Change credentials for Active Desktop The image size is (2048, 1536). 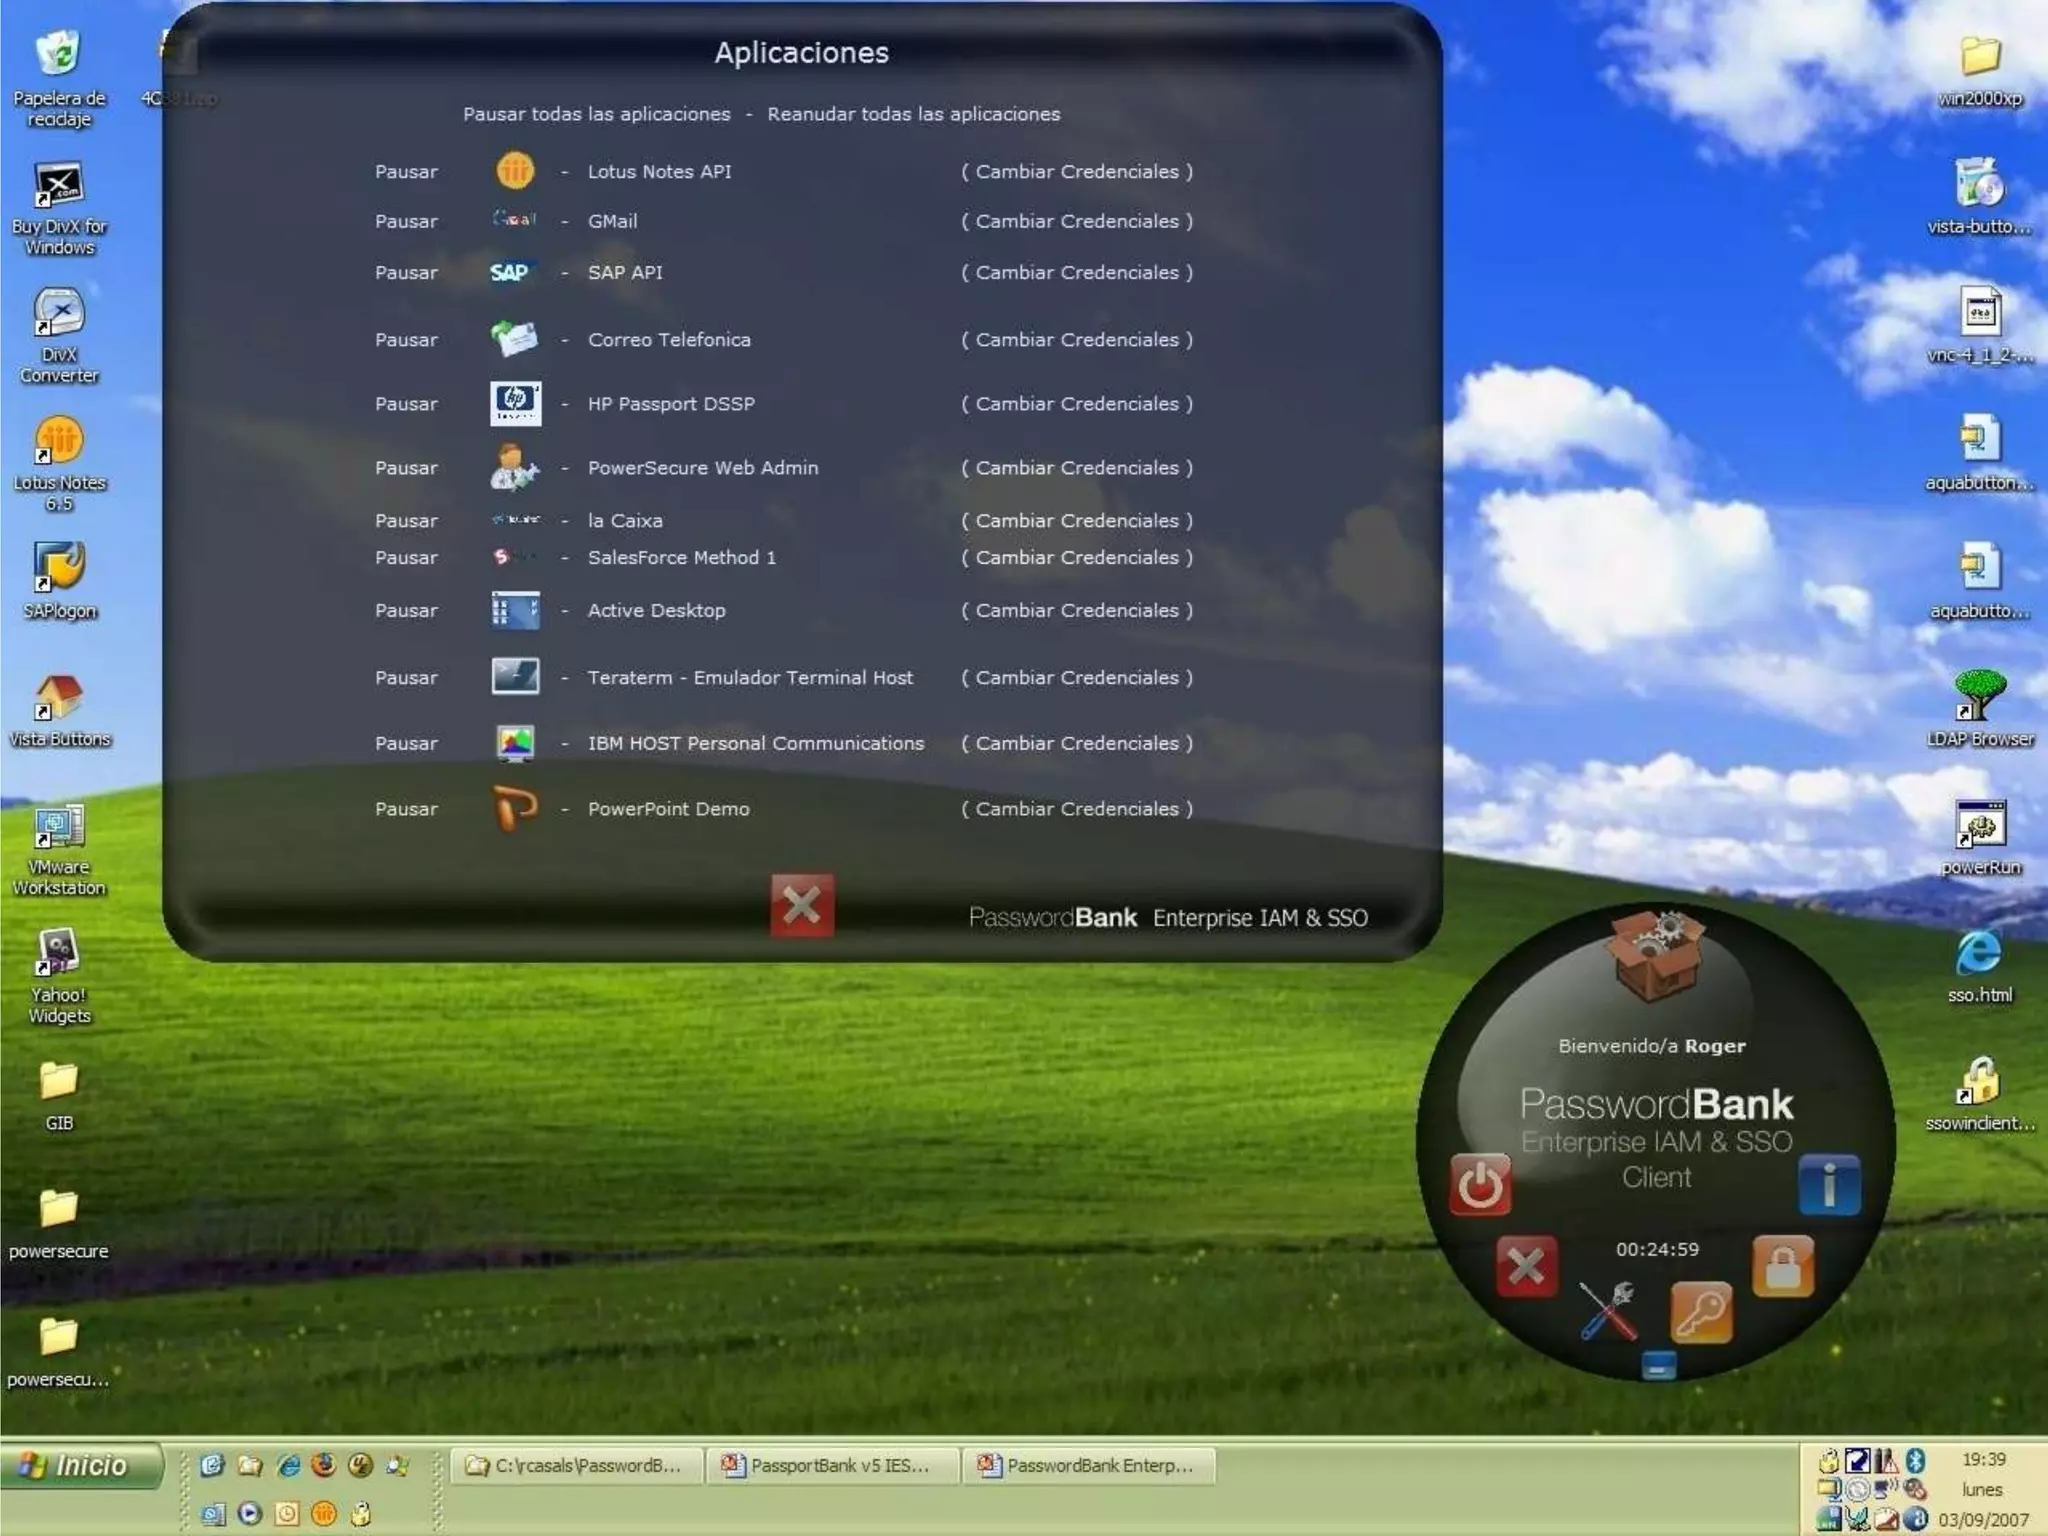pos(1076,610)
